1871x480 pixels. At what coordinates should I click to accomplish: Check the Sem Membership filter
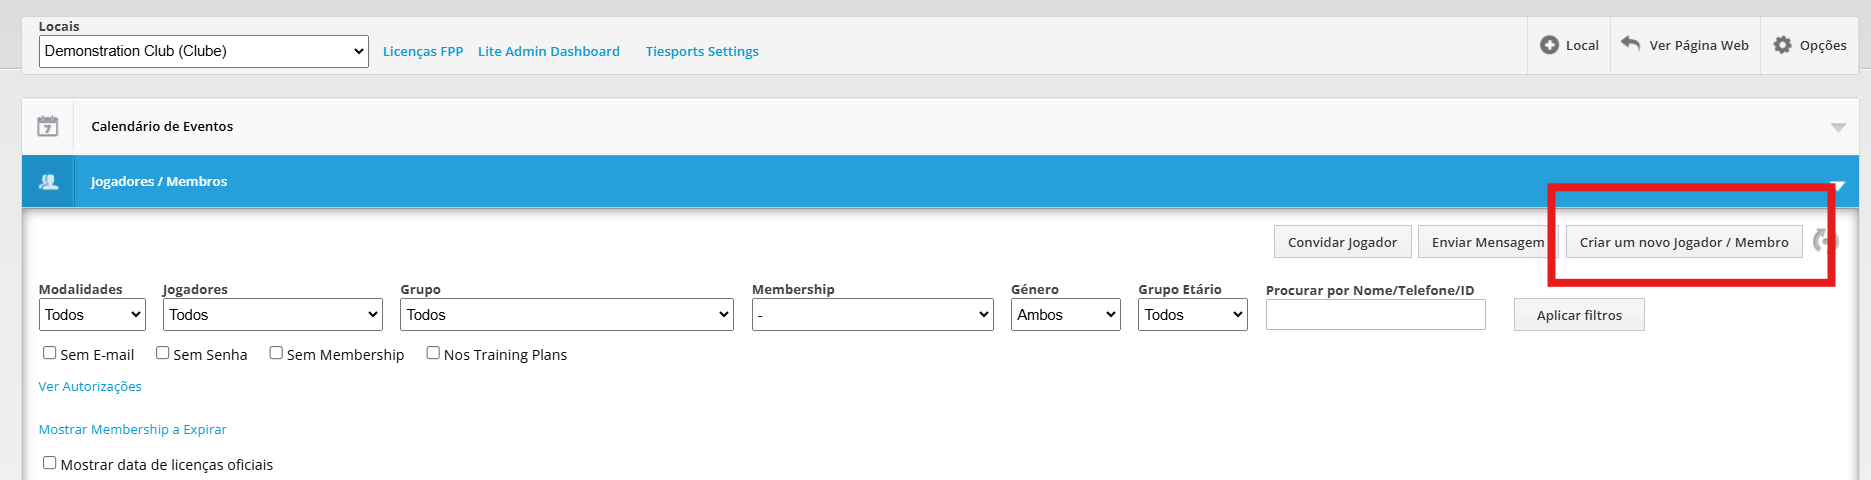coord(276,353)
